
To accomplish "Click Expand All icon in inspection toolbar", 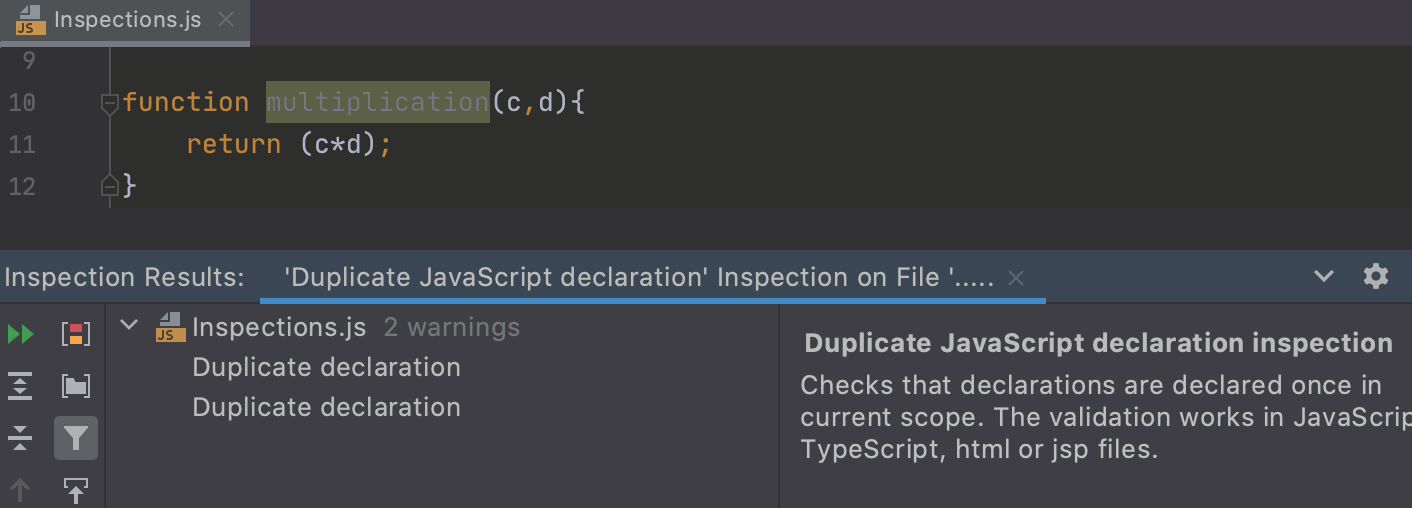I will point(21,386).
